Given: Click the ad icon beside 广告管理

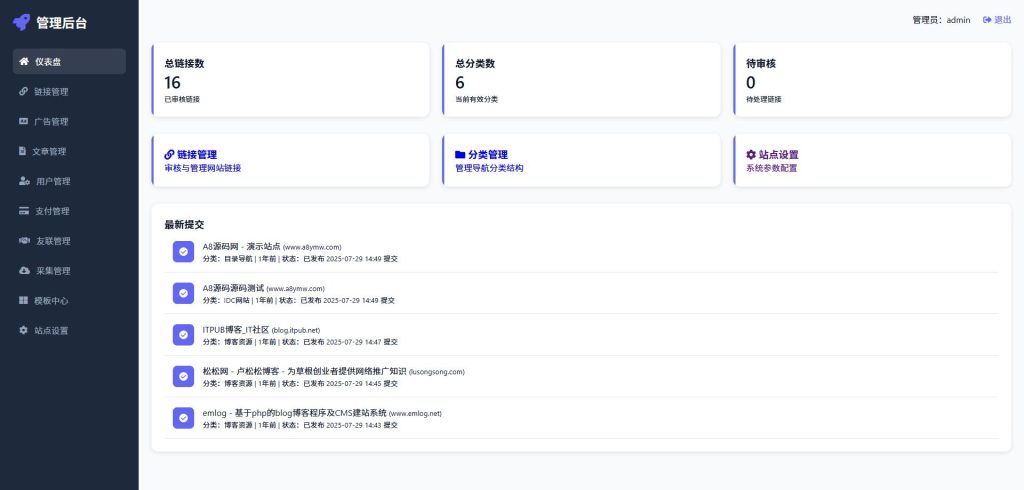Looking at the screenshot, I should tap(24, 121).
